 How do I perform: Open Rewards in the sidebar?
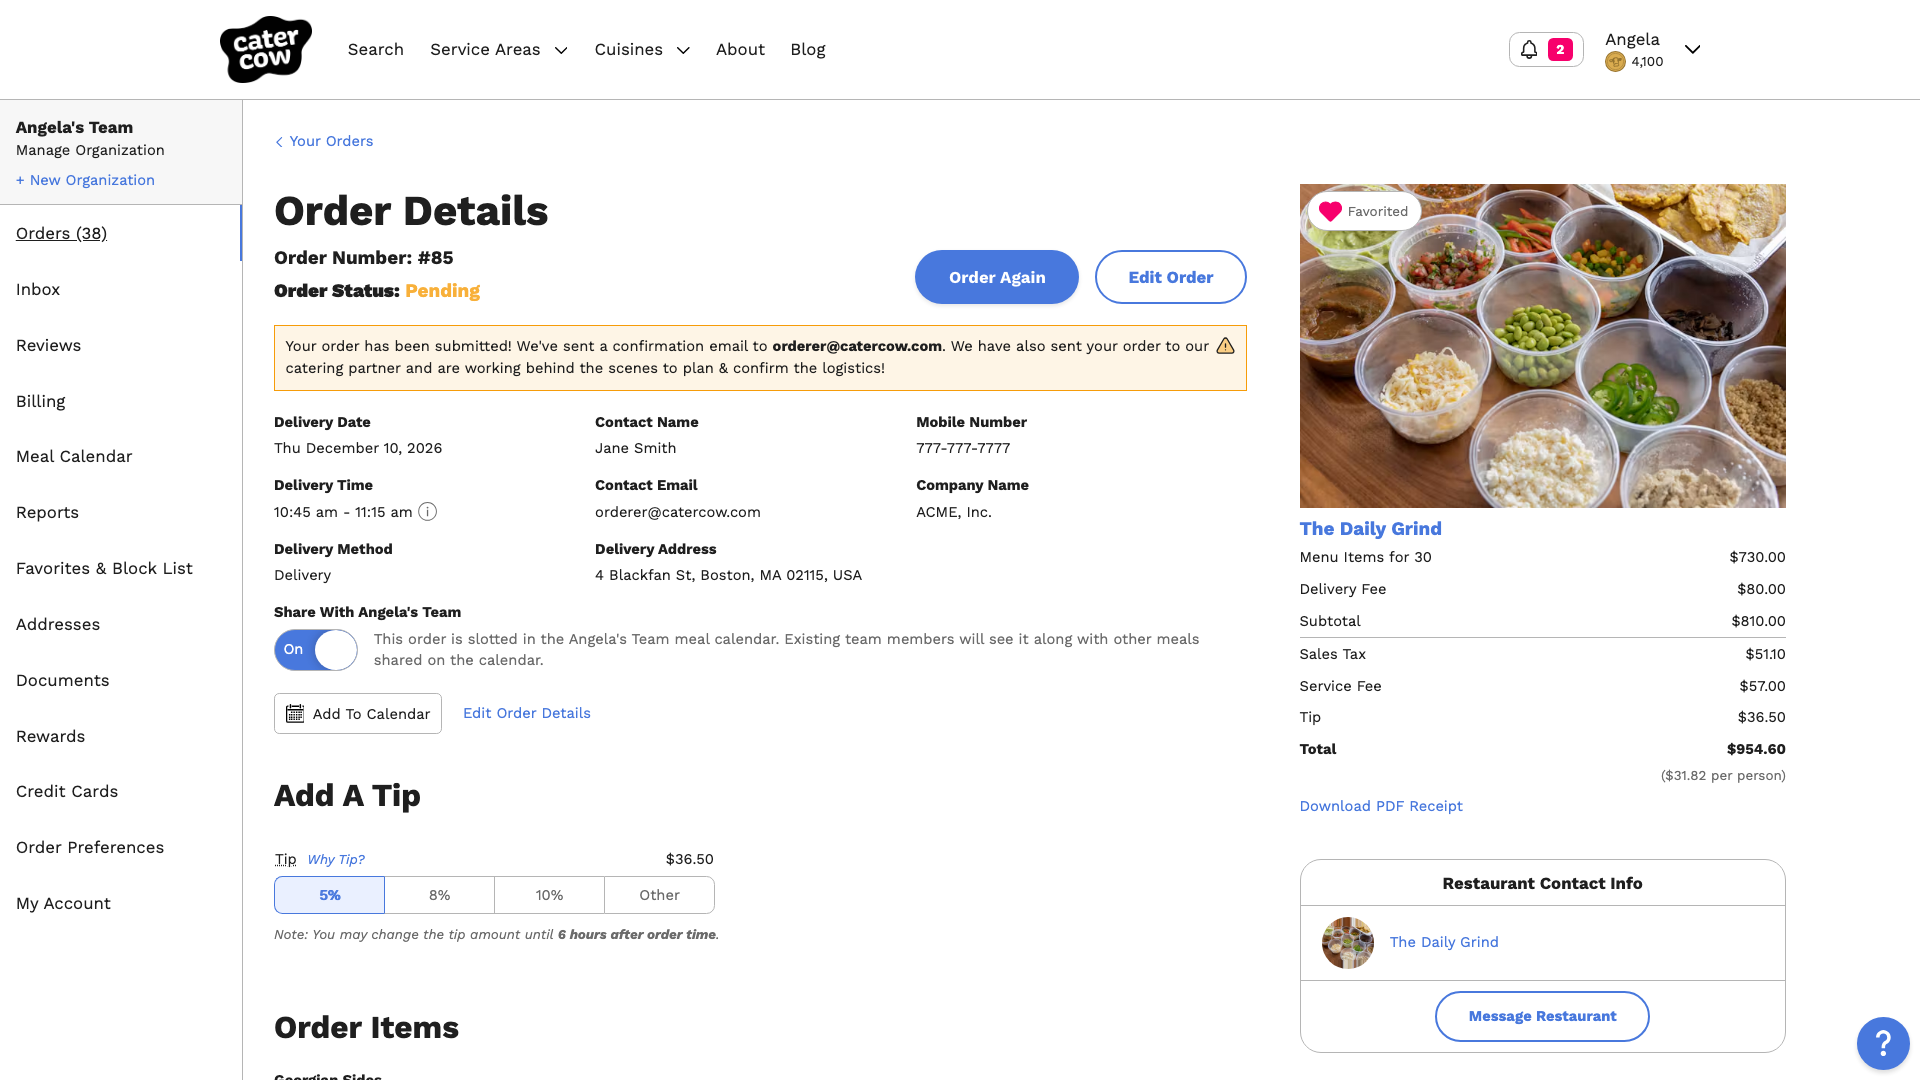pyautogui.click(x=50, y=736)
